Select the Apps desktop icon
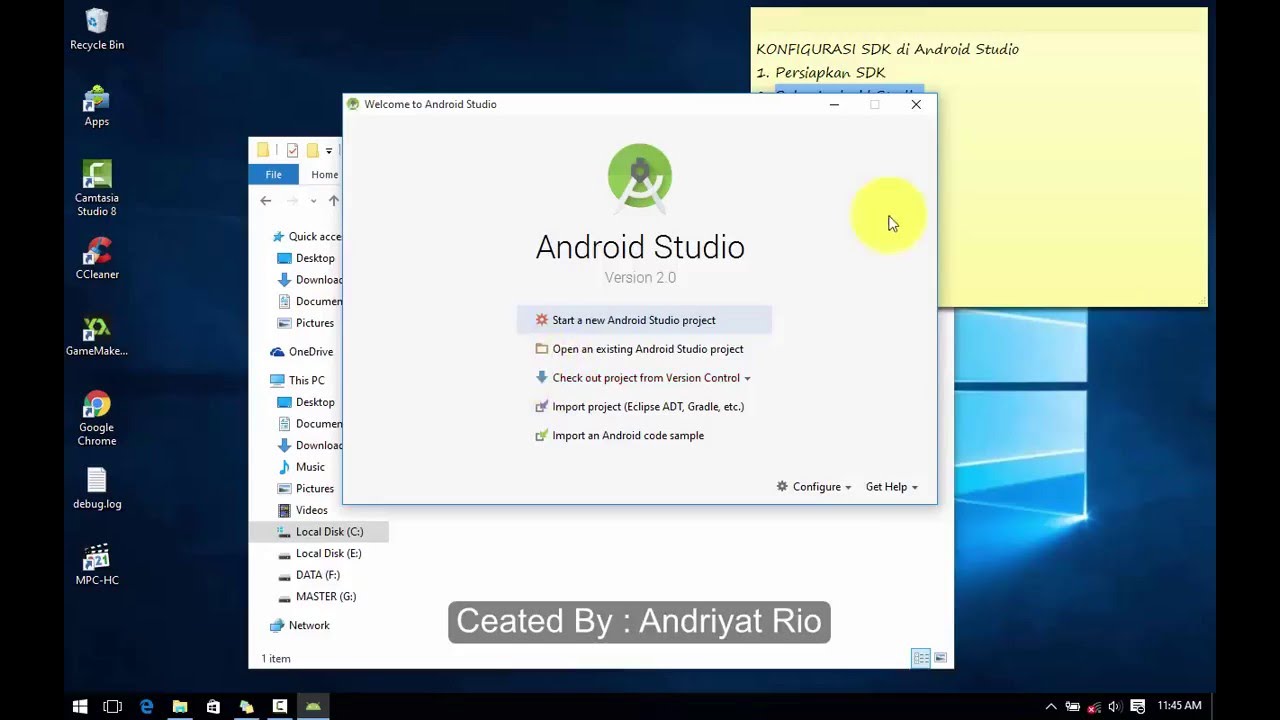Screen dimensions: 1280x720 click(x=97, y=106)
